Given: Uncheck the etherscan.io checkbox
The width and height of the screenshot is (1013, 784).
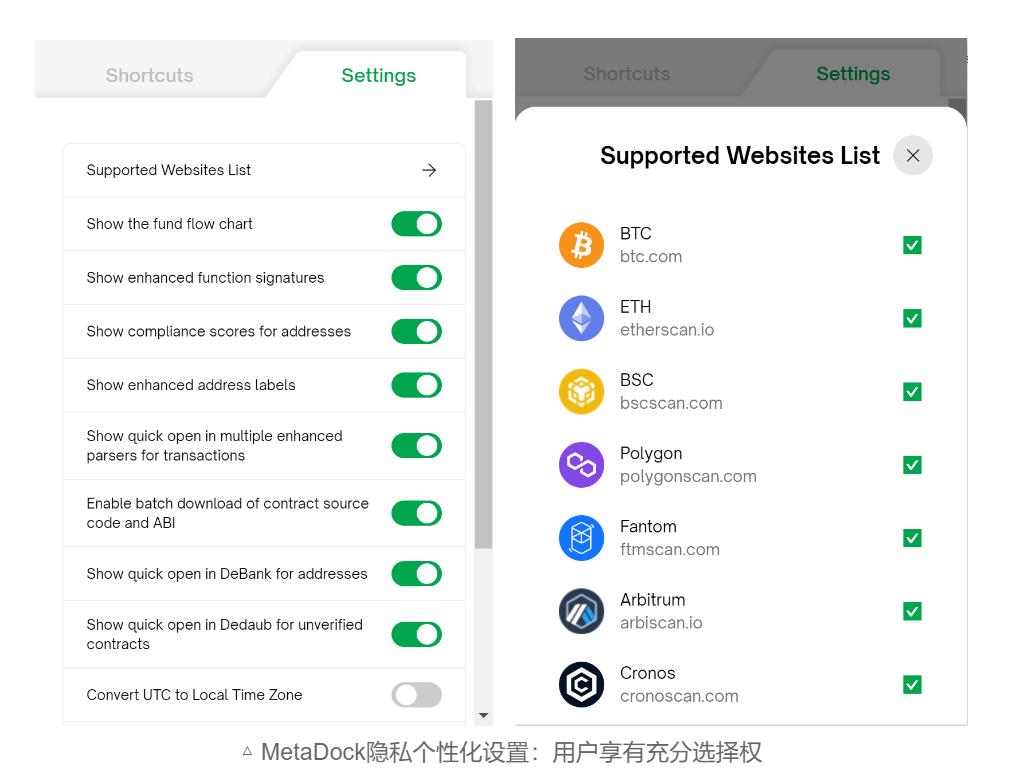Looking at the screenshot, I should (912, 318).
